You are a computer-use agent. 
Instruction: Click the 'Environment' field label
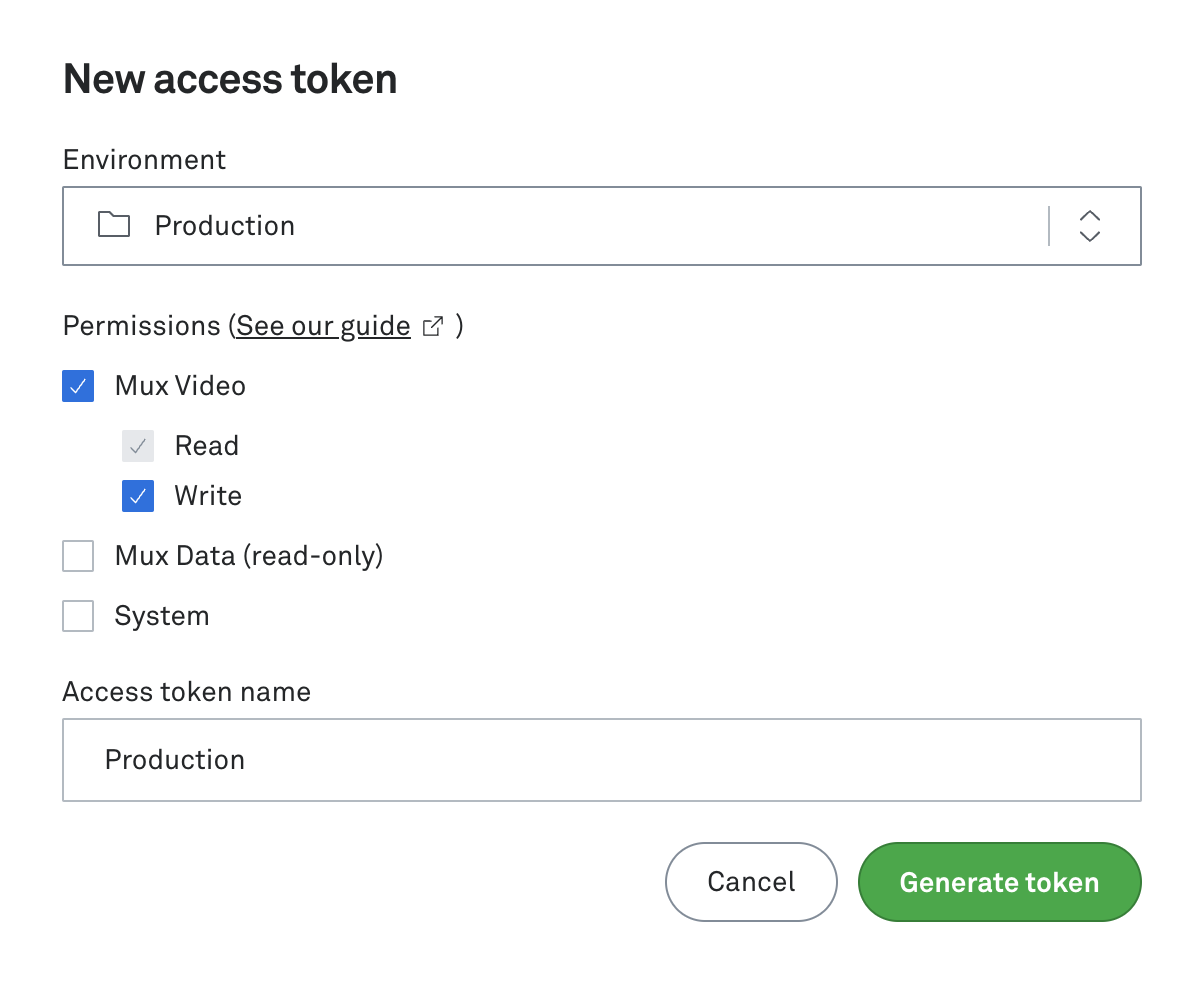click(144, 160)
